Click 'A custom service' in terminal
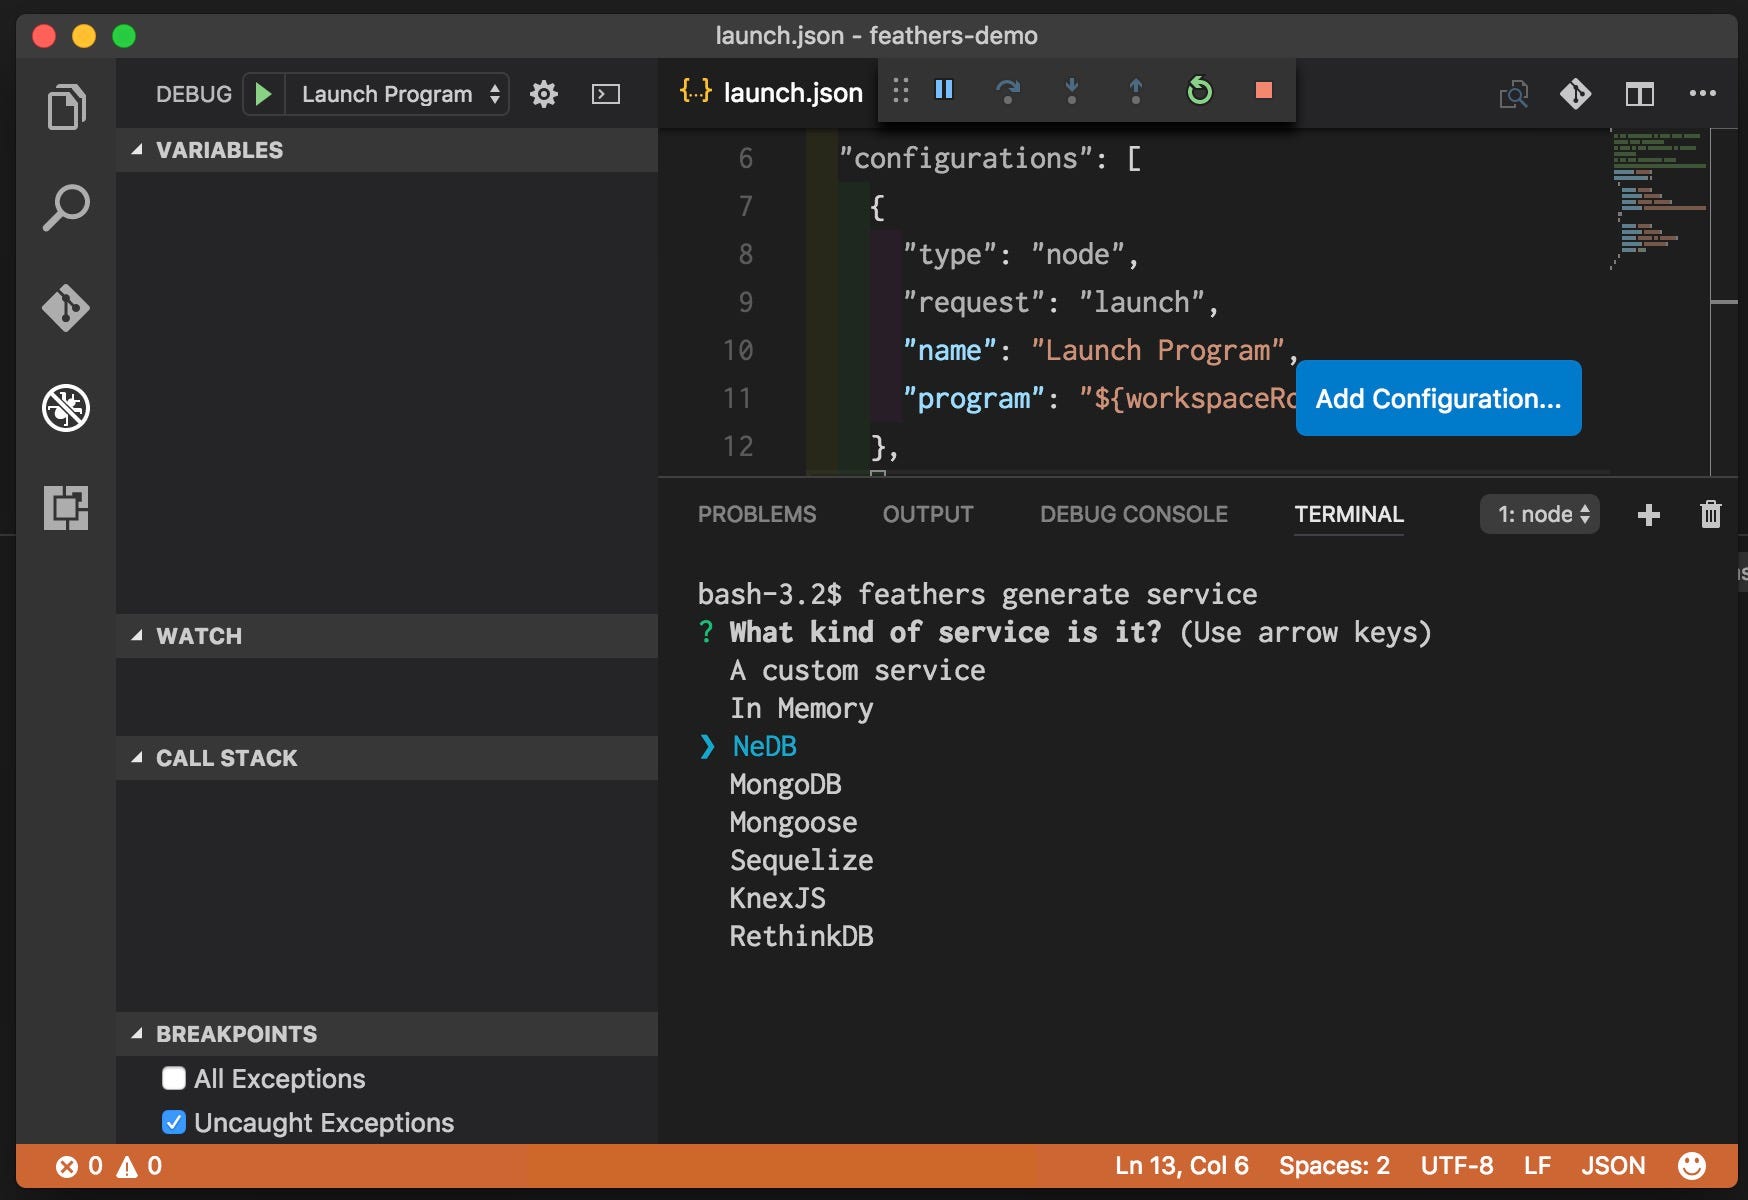 pyautogui.click(x=857, y=670)
